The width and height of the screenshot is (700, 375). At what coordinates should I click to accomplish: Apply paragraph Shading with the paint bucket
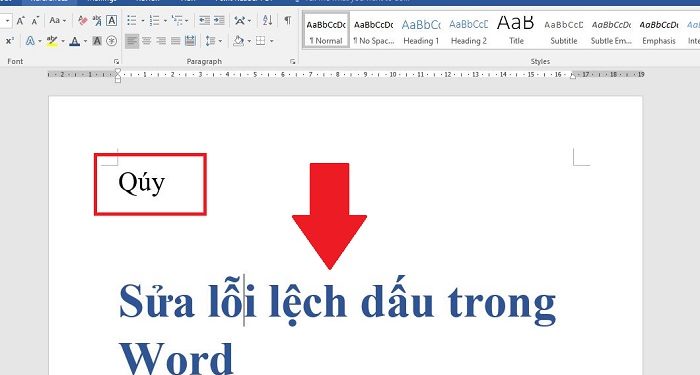tap(238, 42)
